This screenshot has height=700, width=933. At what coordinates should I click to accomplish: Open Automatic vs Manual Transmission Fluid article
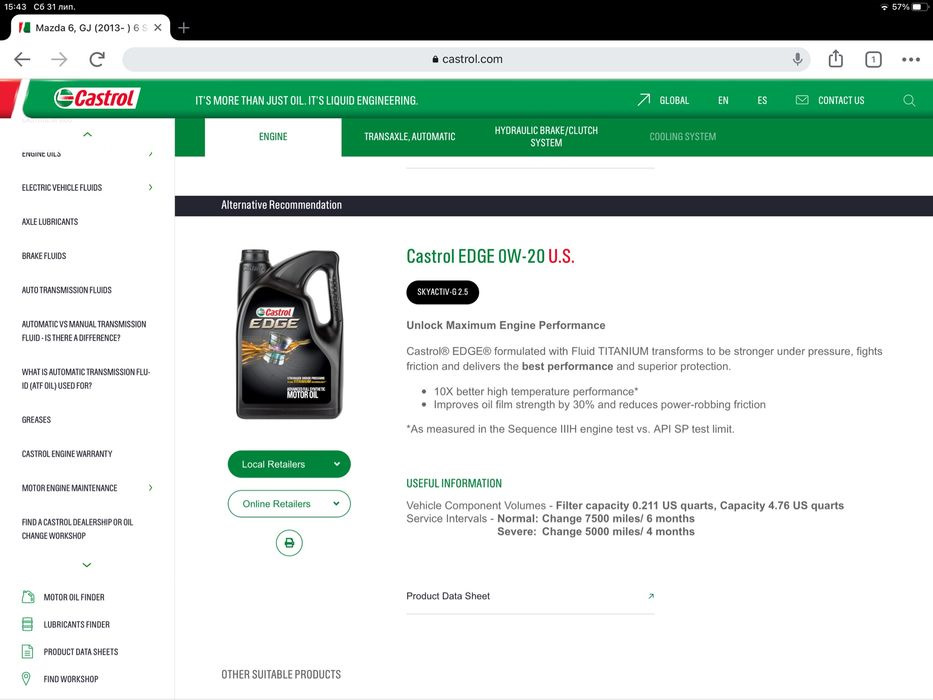tap(84, 331)
